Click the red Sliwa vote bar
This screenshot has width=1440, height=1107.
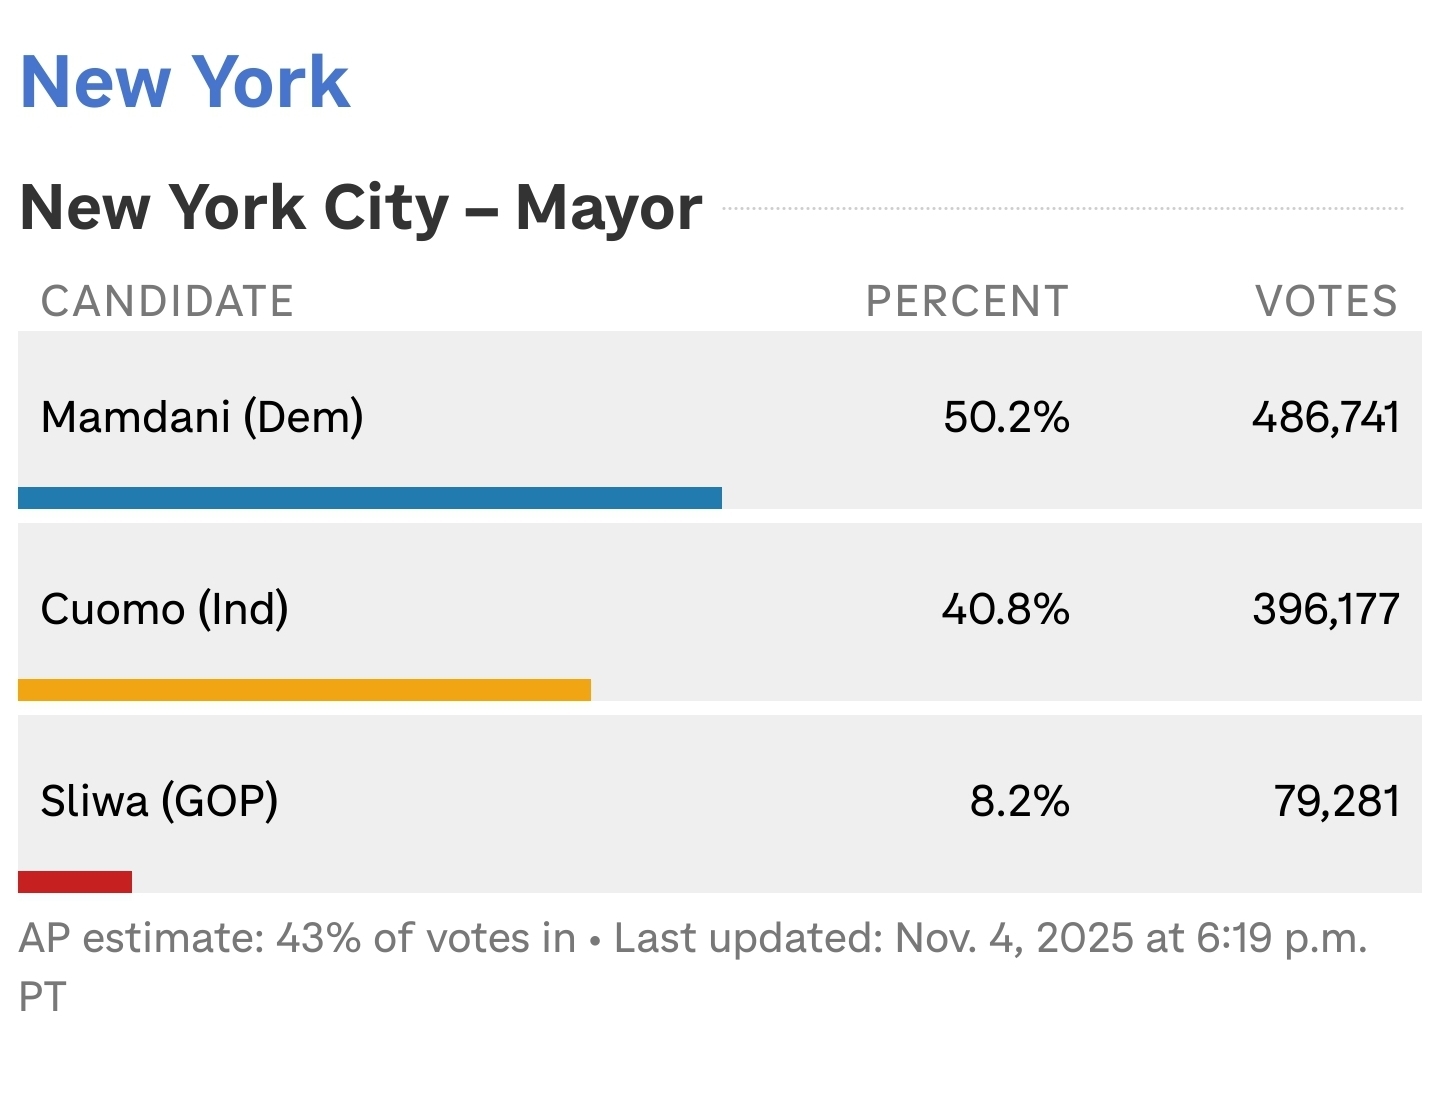tap(75, 882)
